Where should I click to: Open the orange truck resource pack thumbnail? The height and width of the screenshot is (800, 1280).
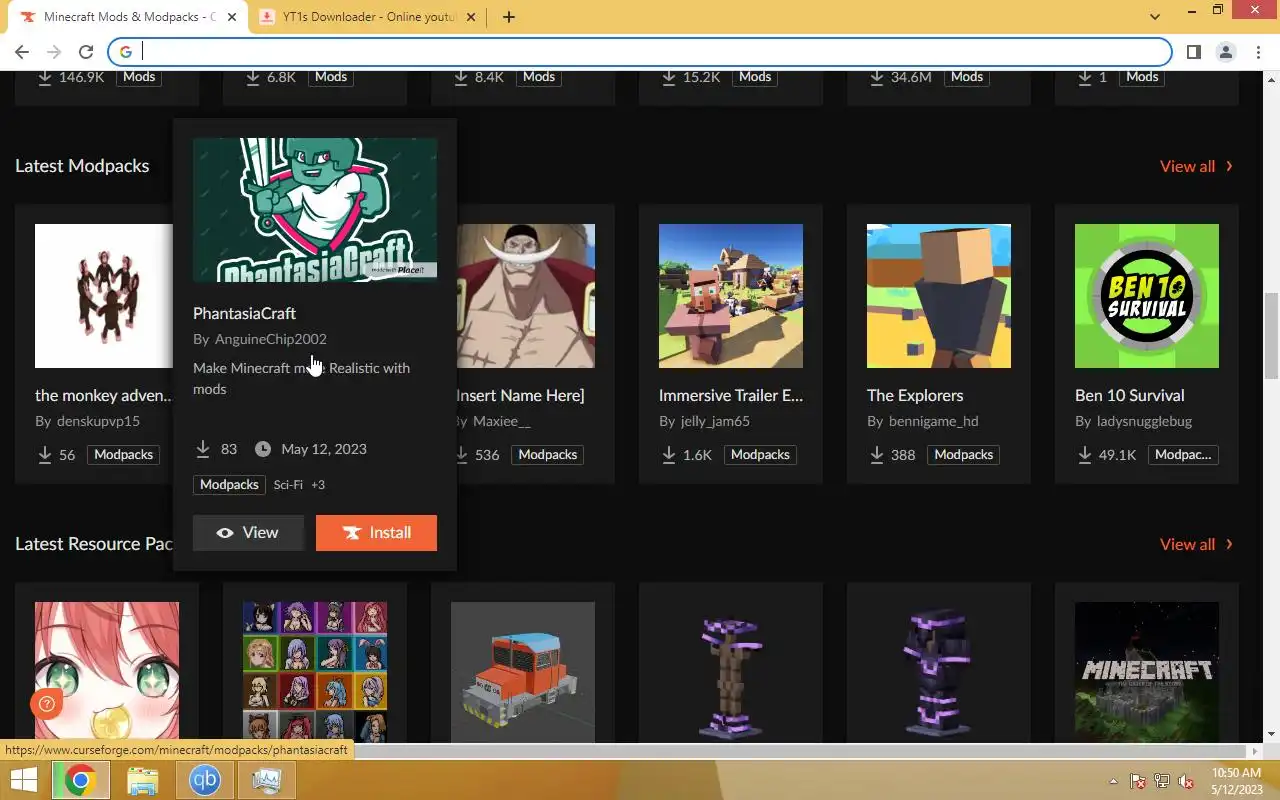(523, 672)
